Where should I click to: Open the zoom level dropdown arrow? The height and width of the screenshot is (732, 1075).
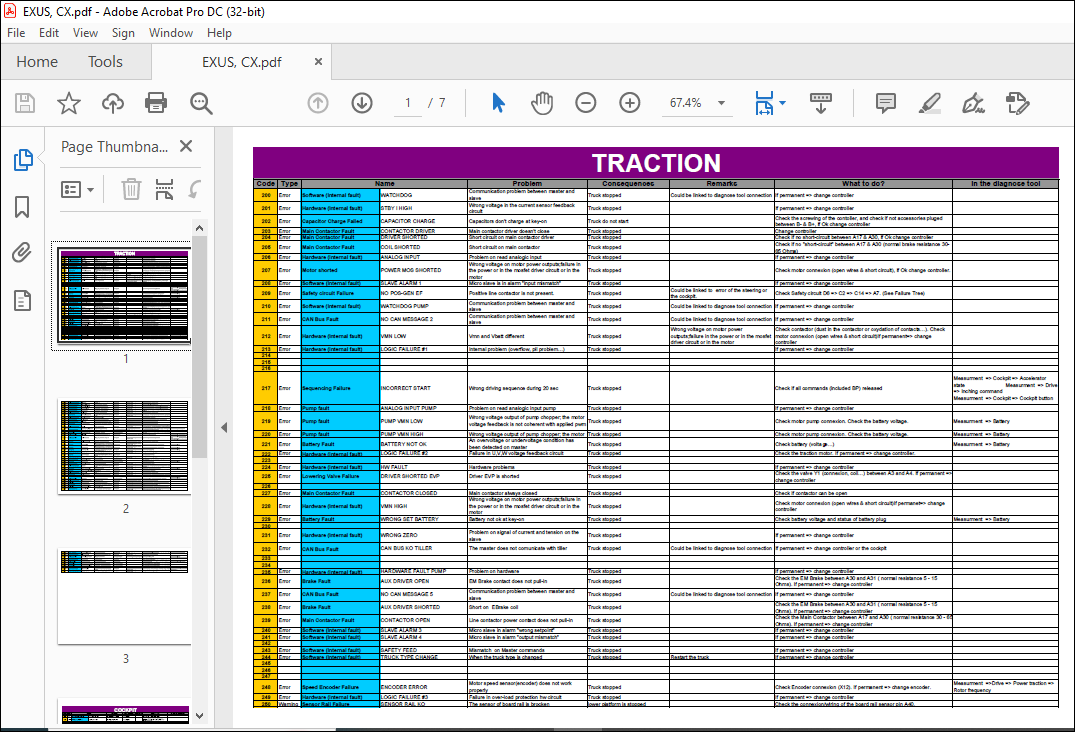click(x=721, y=103)
